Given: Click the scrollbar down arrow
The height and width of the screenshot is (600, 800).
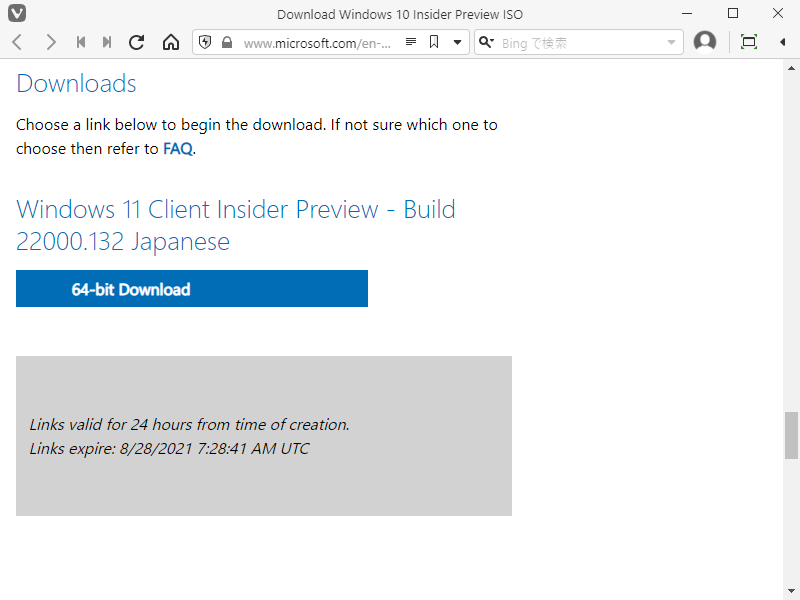Looking at the screenshot, I should pyautogui.click(x=791, y=591).
